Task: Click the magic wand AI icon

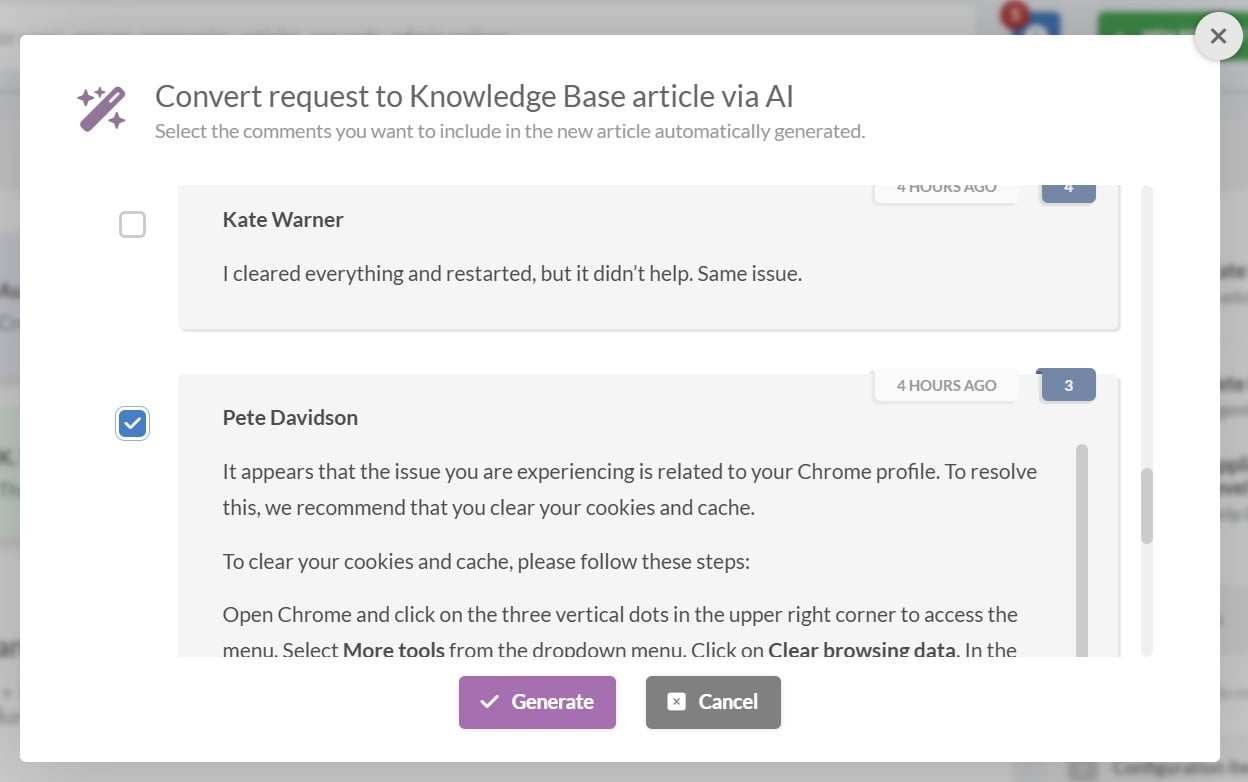Action: pyautogui.click(x=102, y=109)
